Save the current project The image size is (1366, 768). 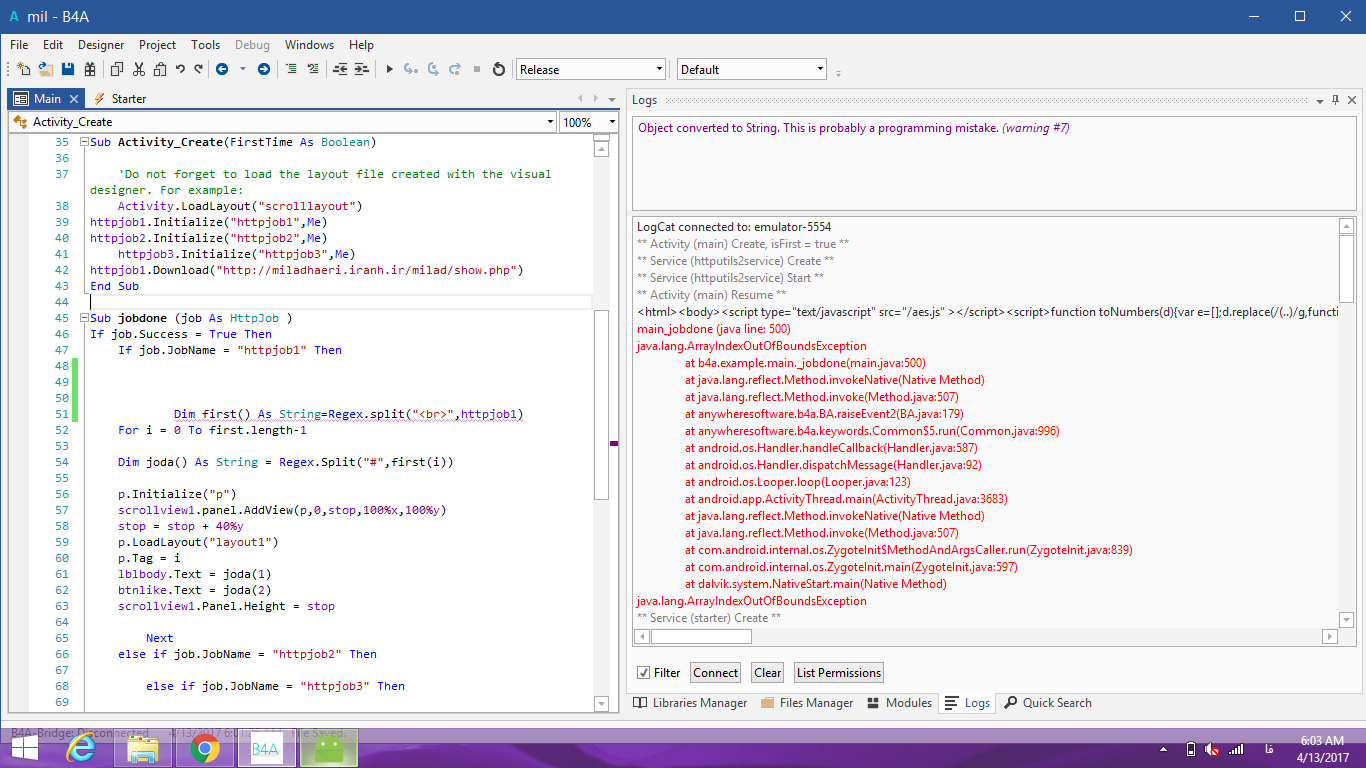coord(68,69)
